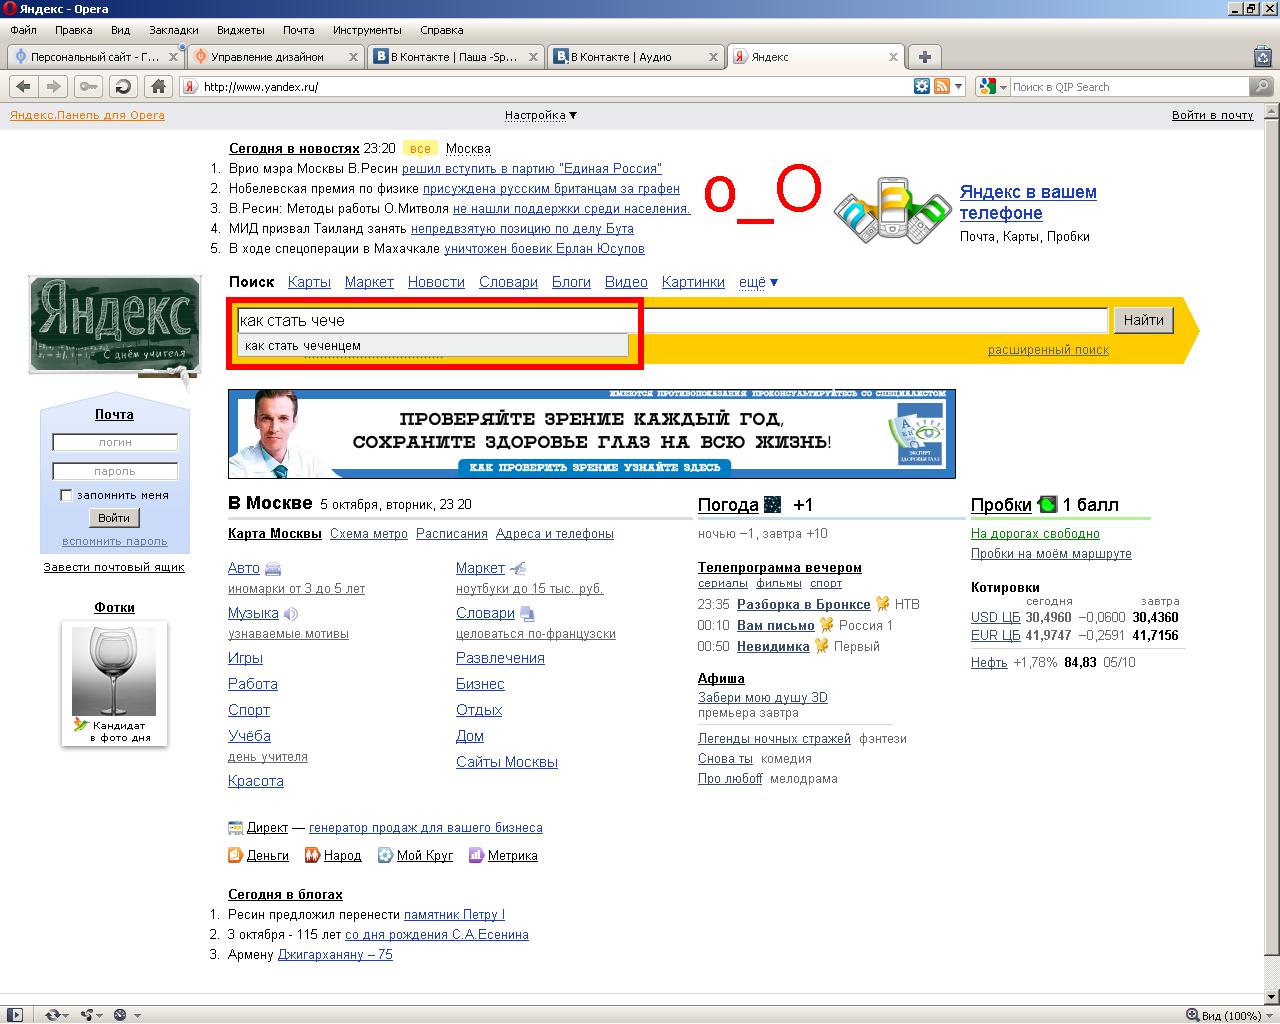The image size is (1280, 1024).
Task: Click the Opera Unite status icon
Action: (87, 1015)
